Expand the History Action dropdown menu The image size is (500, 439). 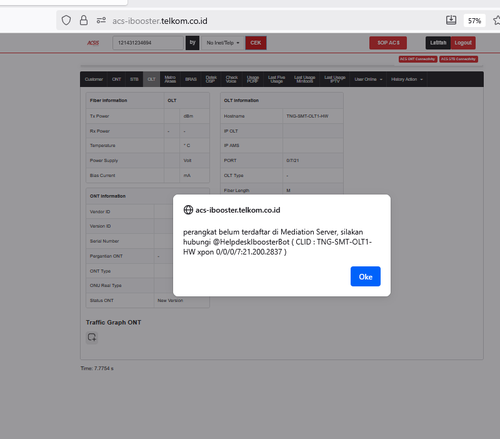pos(407,79)
